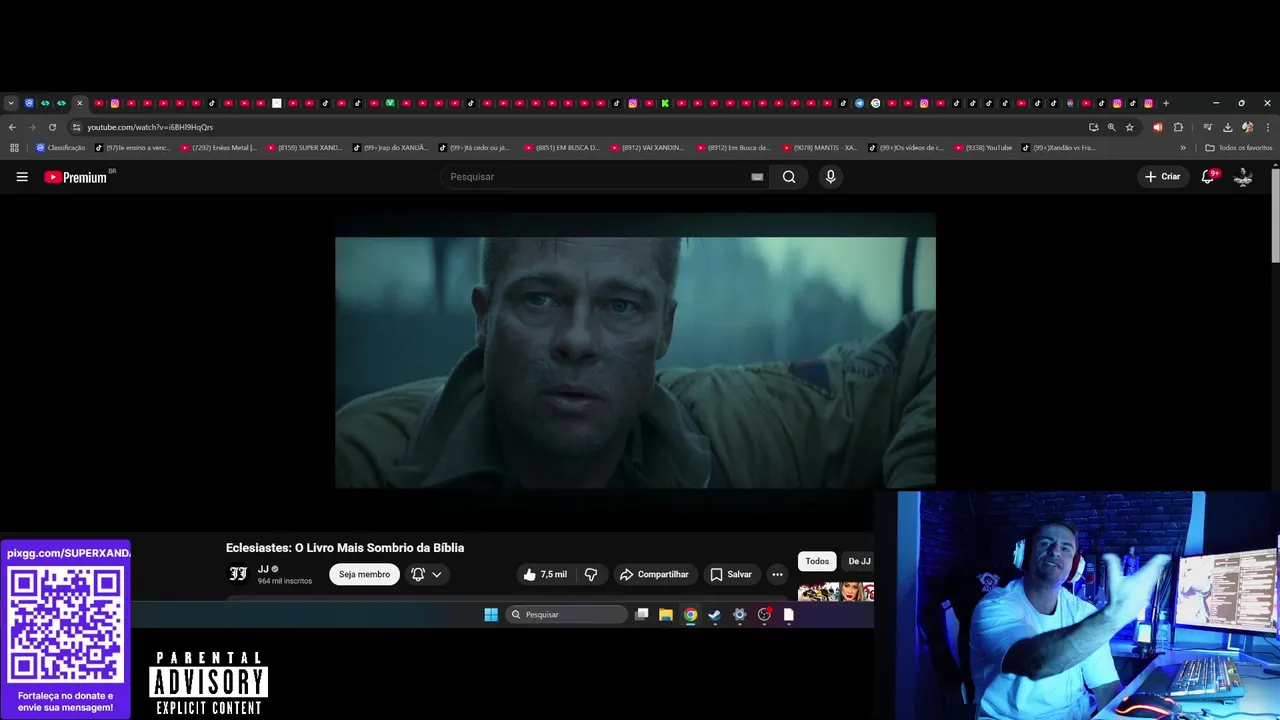The width and height of the screenshot is (1280, 720).
Task: Open the Chrome extensions puzzle icon
Action: 1178,127
